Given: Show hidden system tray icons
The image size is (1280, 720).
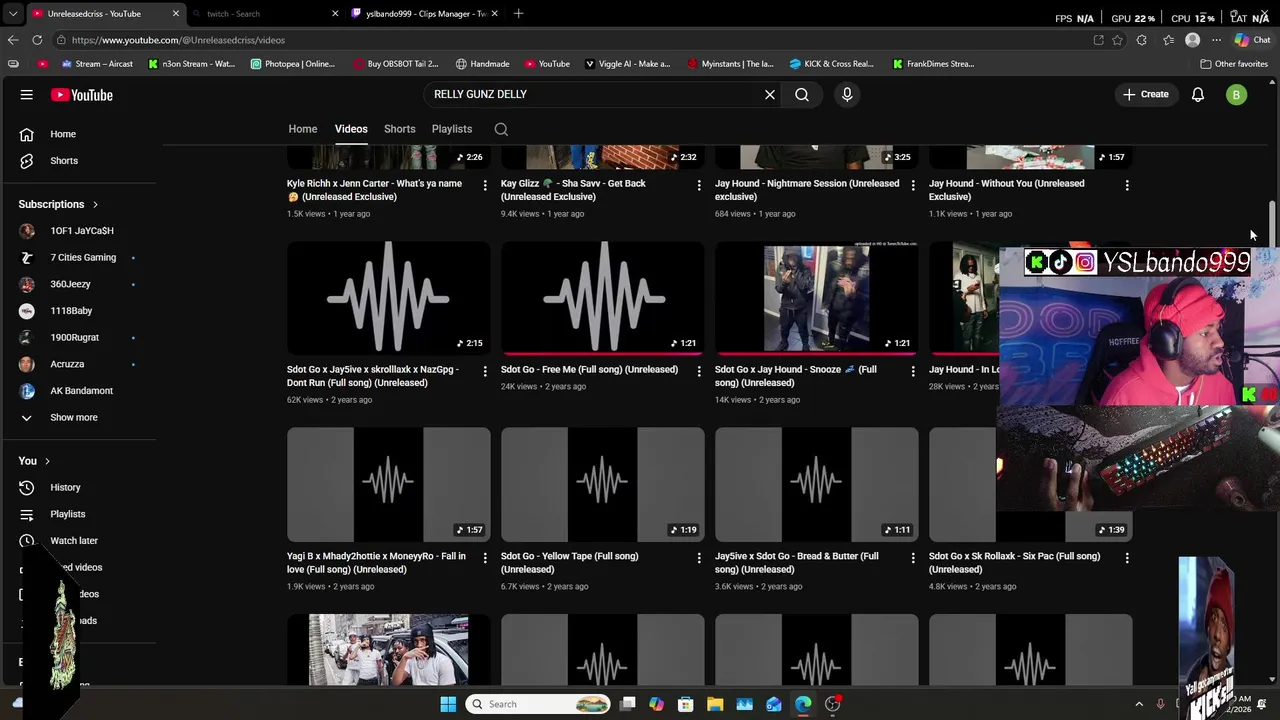Looking at the screenshot, I should tap(1139, 704).
